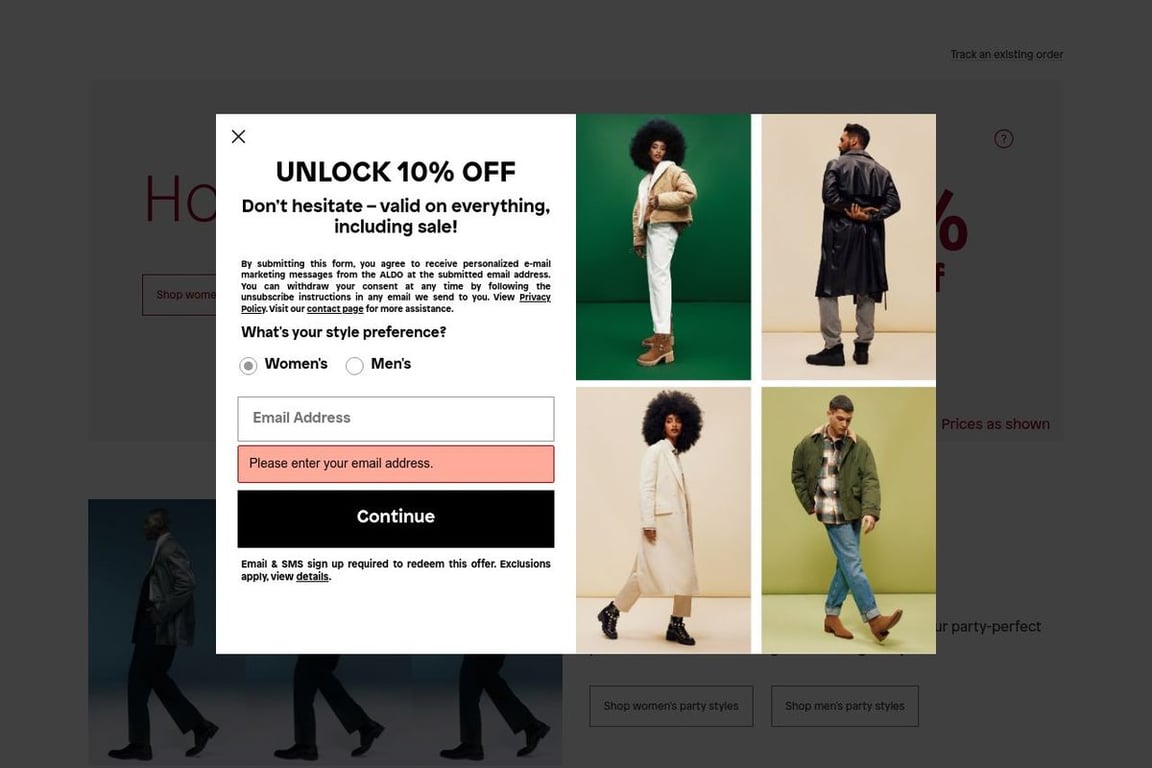Click the help question mark icon
Image resolution: width=1152 pixels, height=768 pixels.
click(1004, 139)
